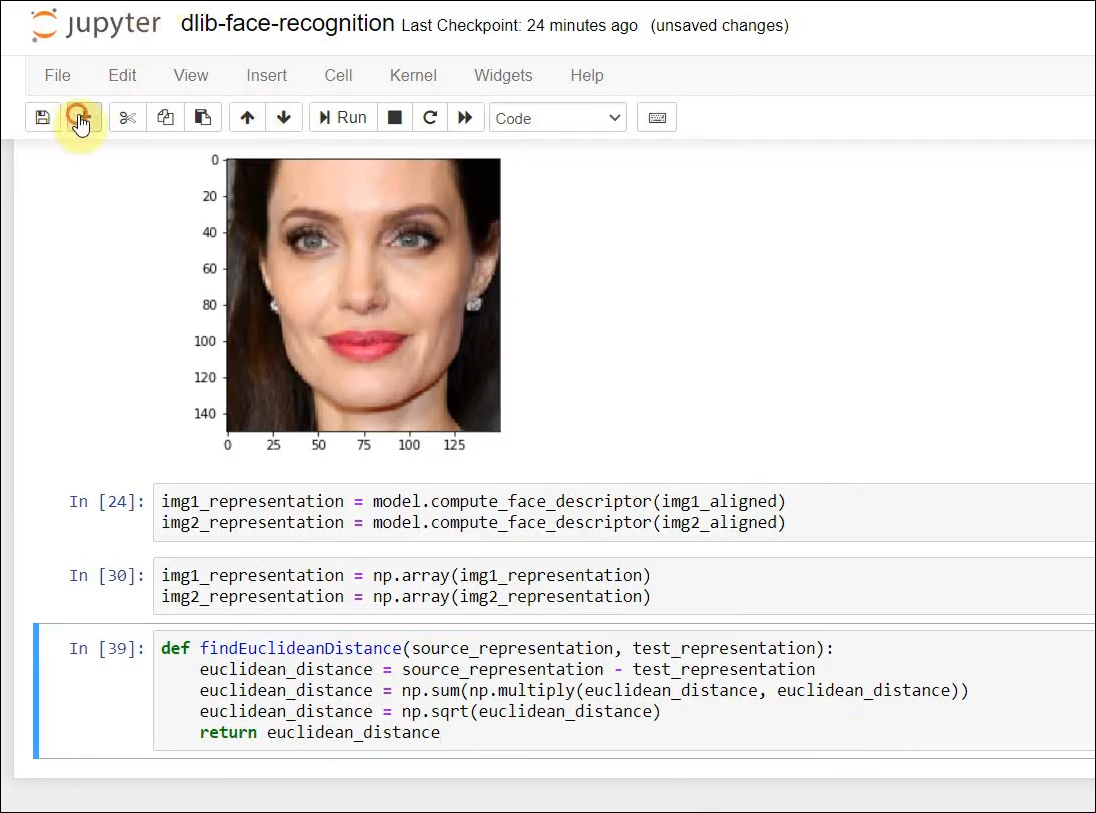Select the cell defining findEuclideanDistance
This screenshot has height=813, width=1096.
coord(560,690)
